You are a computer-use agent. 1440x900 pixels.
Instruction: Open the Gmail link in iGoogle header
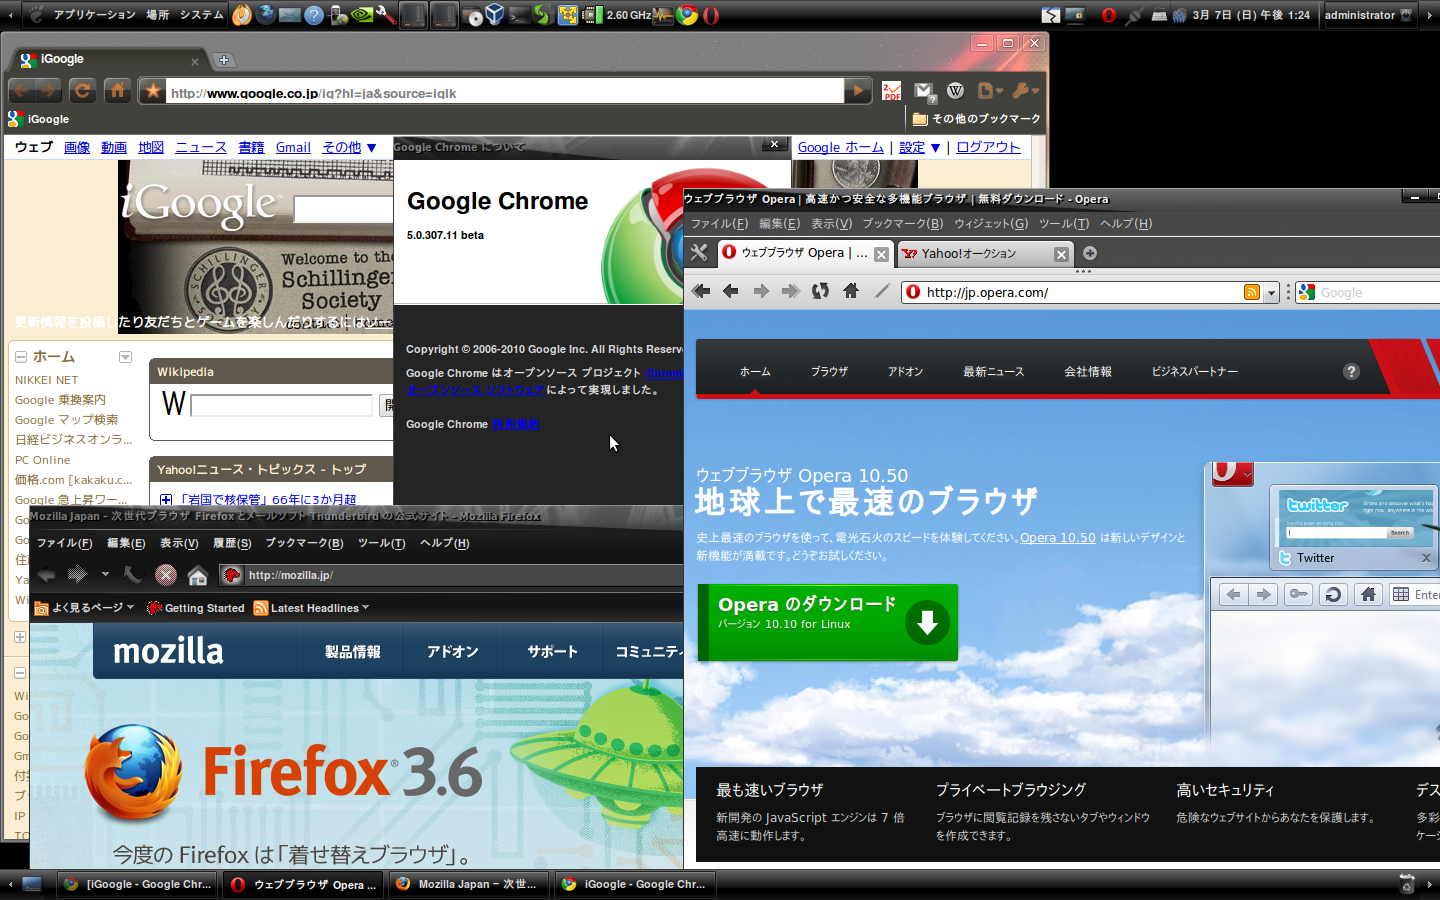pos(293,147)
